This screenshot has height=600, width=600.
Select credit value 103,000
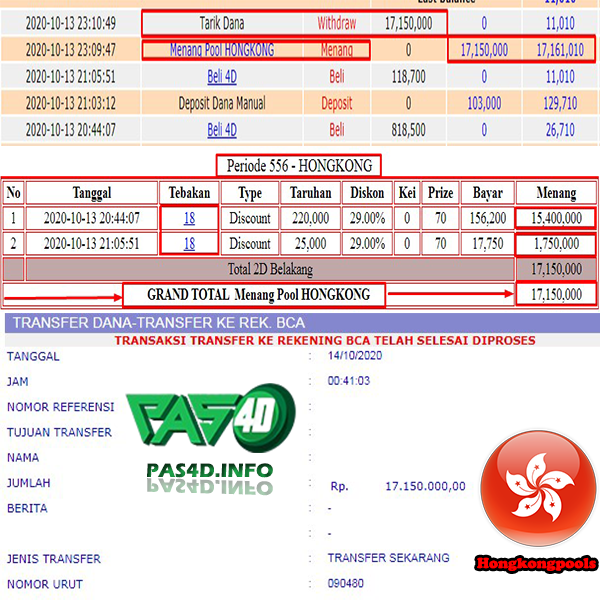click(x=484, y=103)
